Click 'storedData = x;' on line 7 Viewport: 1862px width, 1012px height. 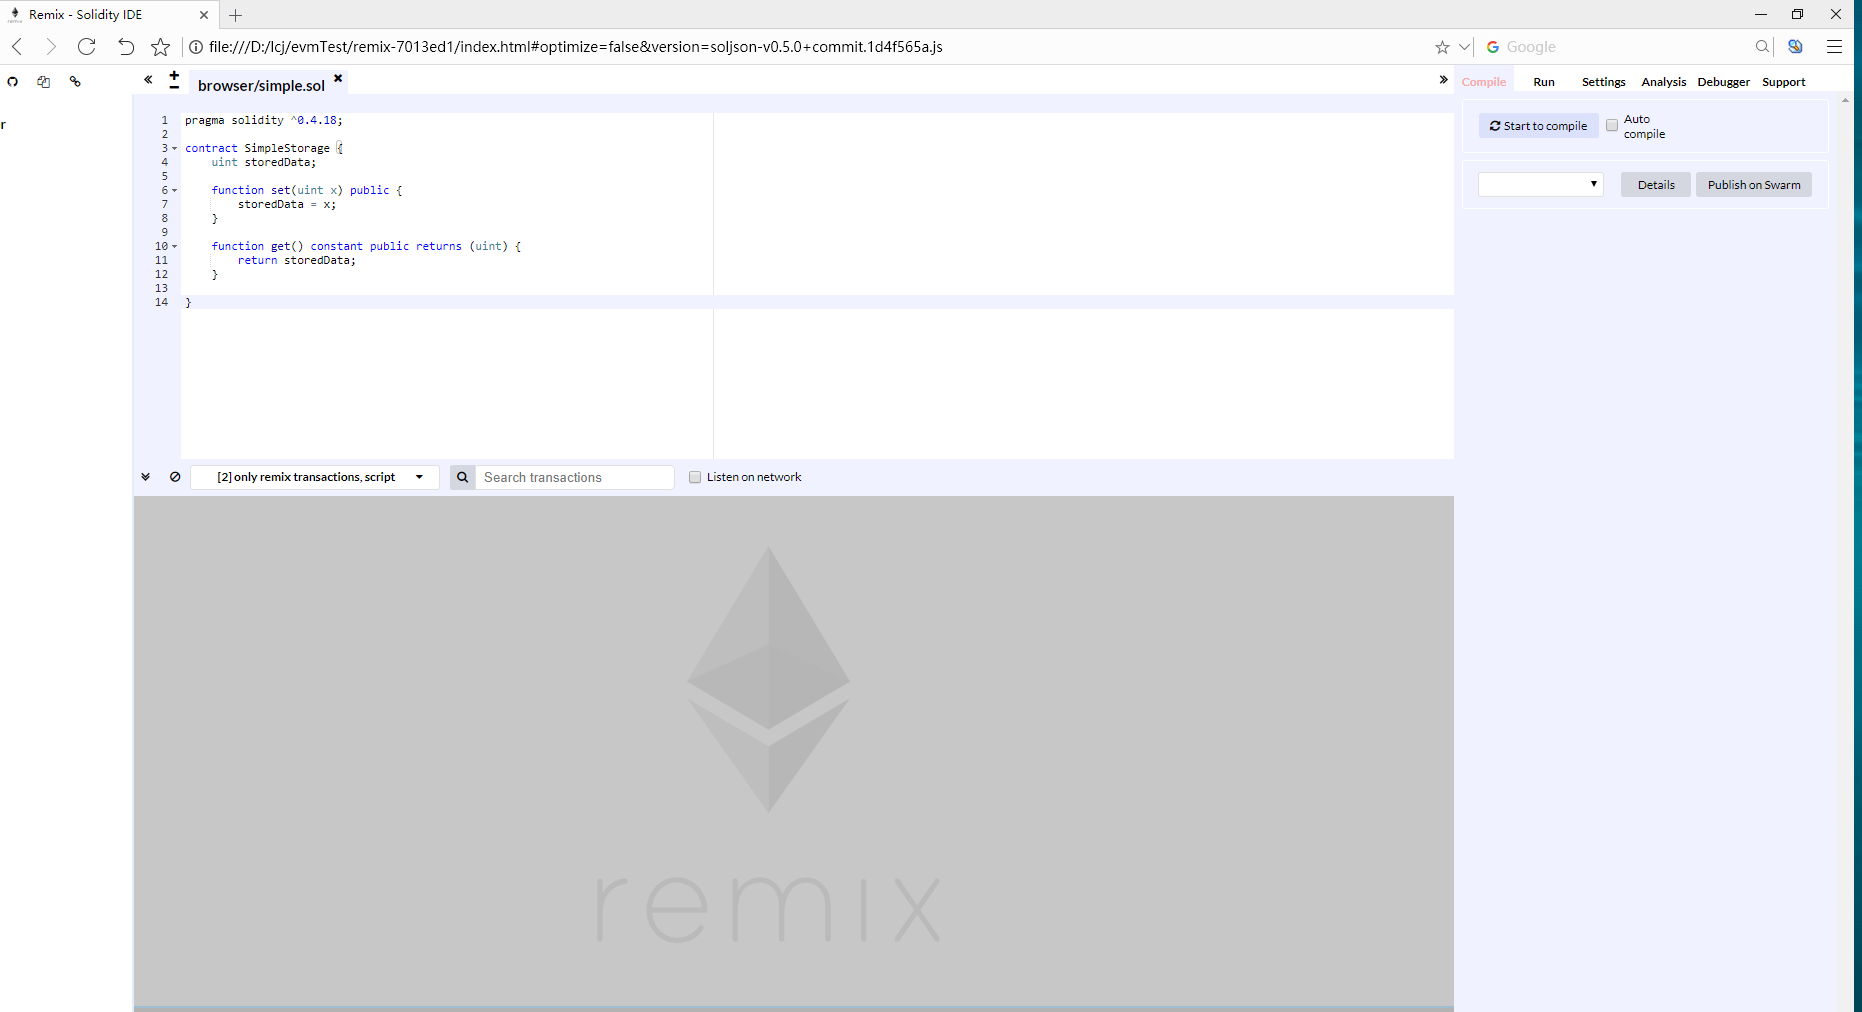coord(287,204)
